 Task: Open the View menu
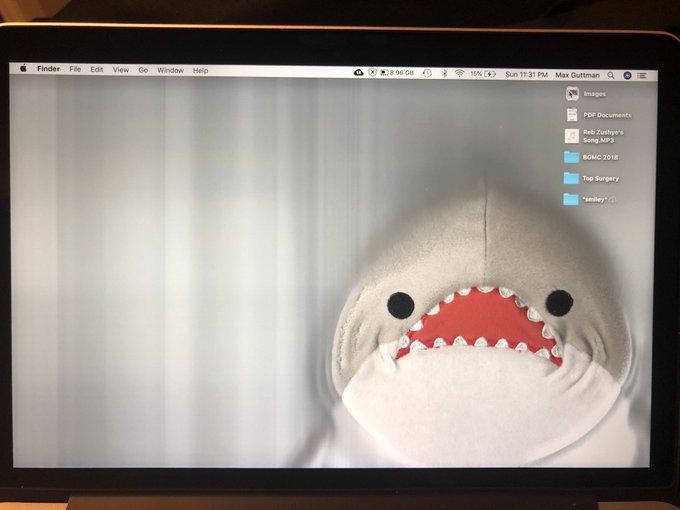tap(121, 70)
